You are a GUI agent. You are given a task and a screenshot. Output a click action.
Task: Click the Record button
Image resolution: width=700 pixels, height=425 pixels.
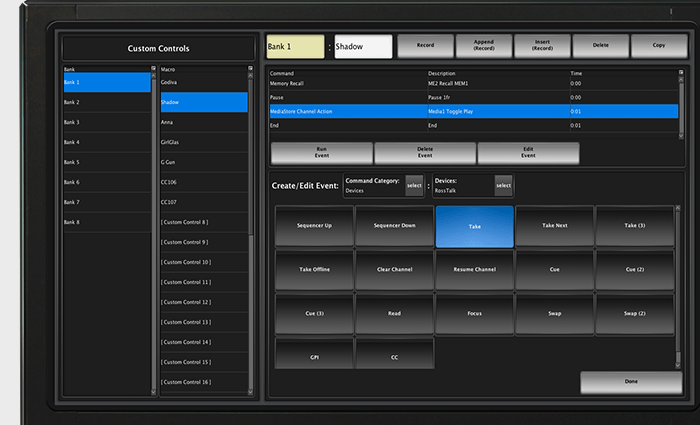tap(426, 46)
